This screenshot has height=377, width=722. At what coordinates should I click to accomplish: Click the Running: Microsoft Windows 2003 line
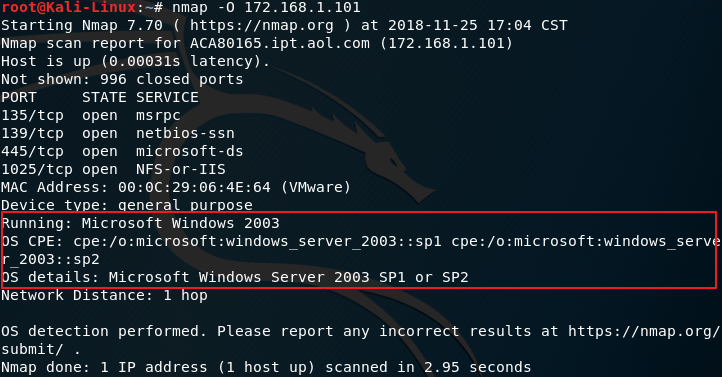click(x=140, y=223)
